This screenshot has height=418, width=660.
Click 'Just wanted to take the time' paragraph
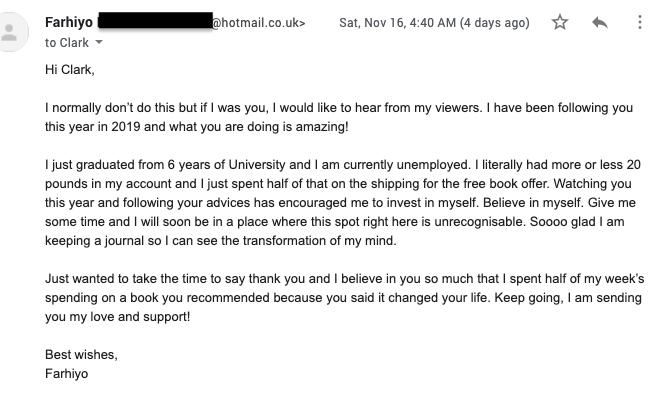344,298
